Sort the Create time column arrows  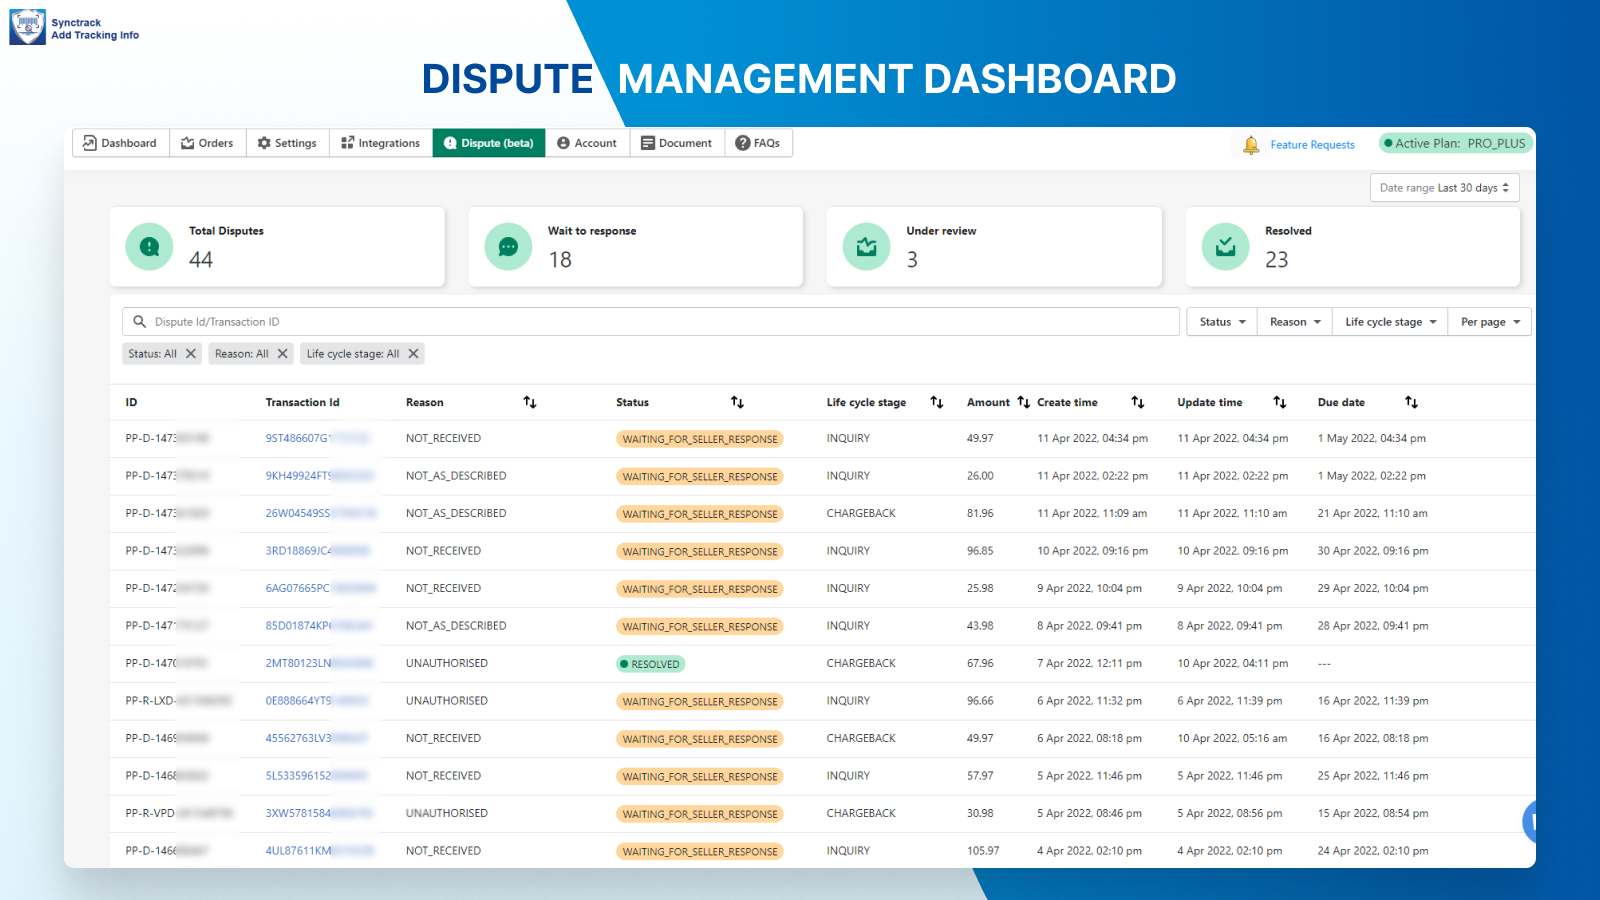[x=1138, y=402]
